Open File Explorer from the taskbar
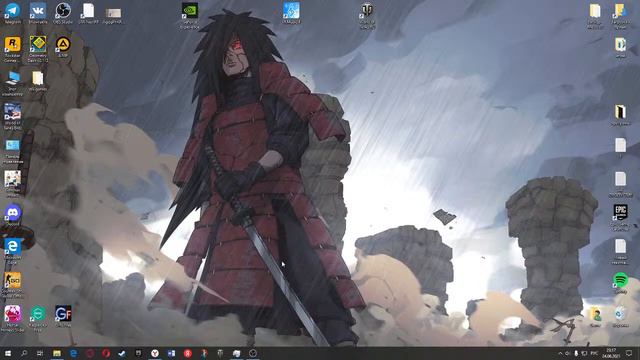 point(57,353)
